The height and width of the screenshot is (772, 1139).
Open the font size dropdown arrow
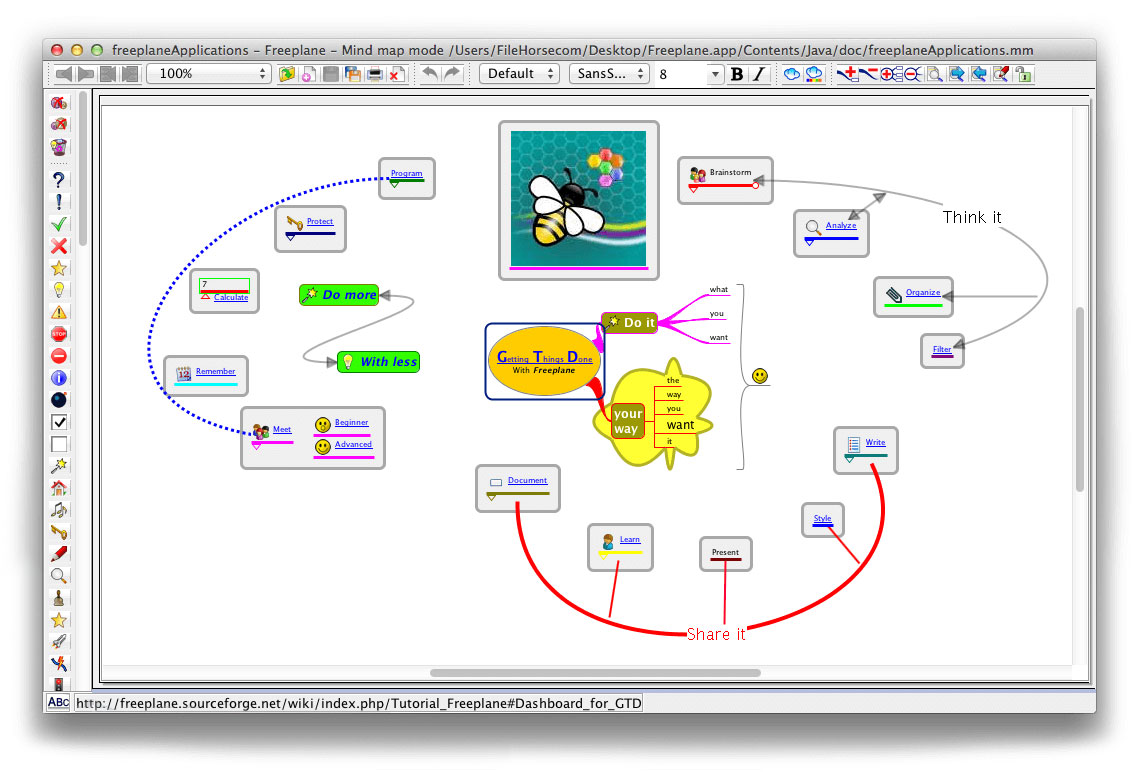pos(716,74)
